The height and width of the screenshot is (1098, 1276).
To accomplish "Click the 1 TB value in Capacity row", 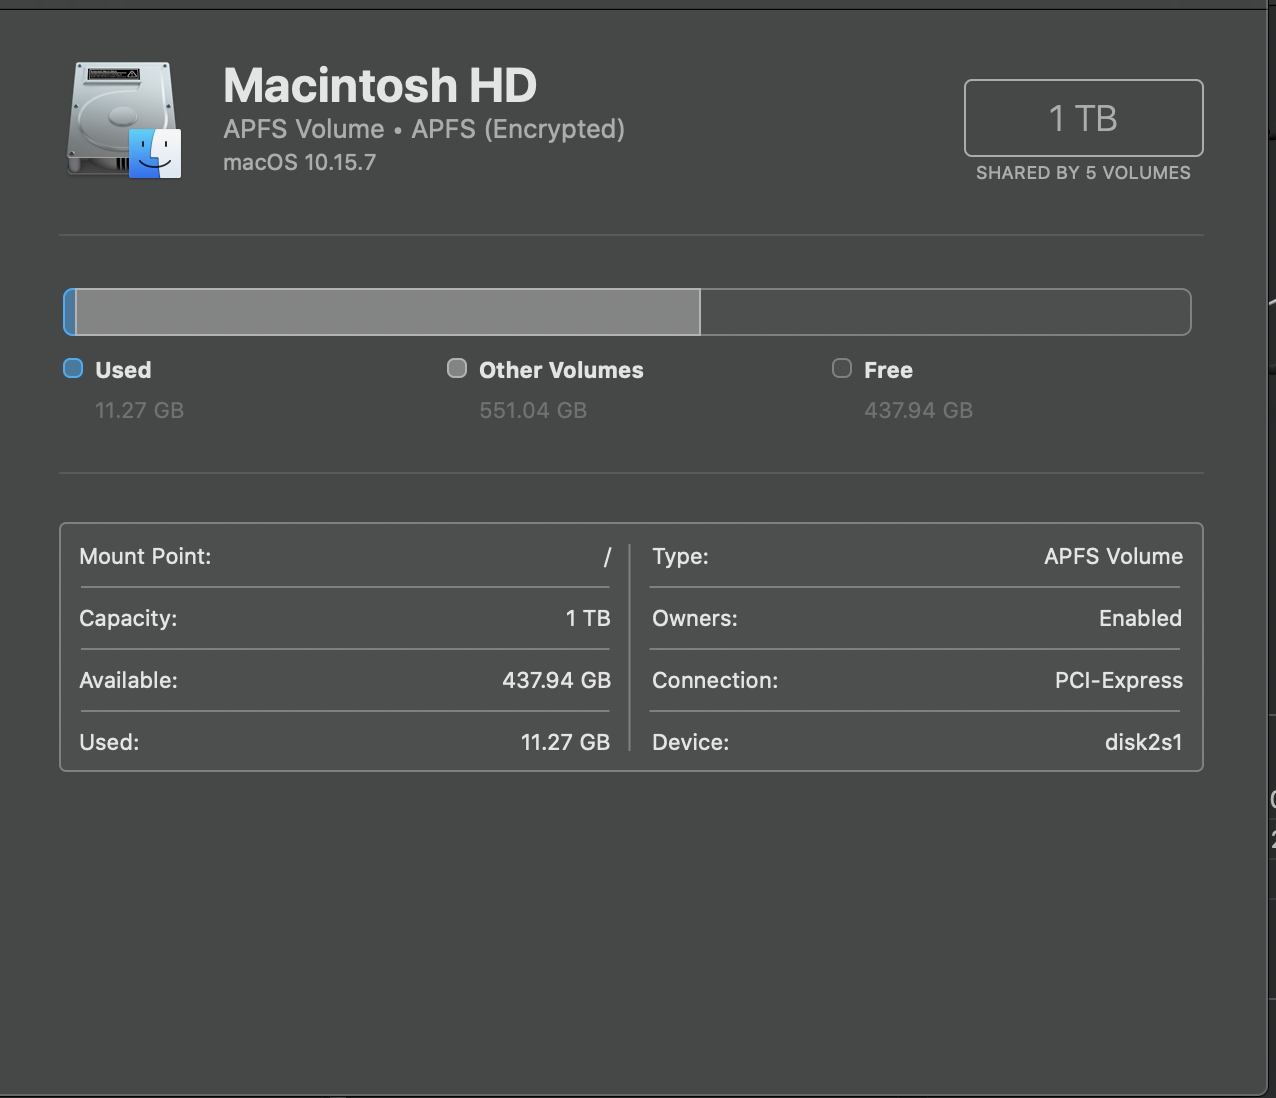I will [588, 618].
